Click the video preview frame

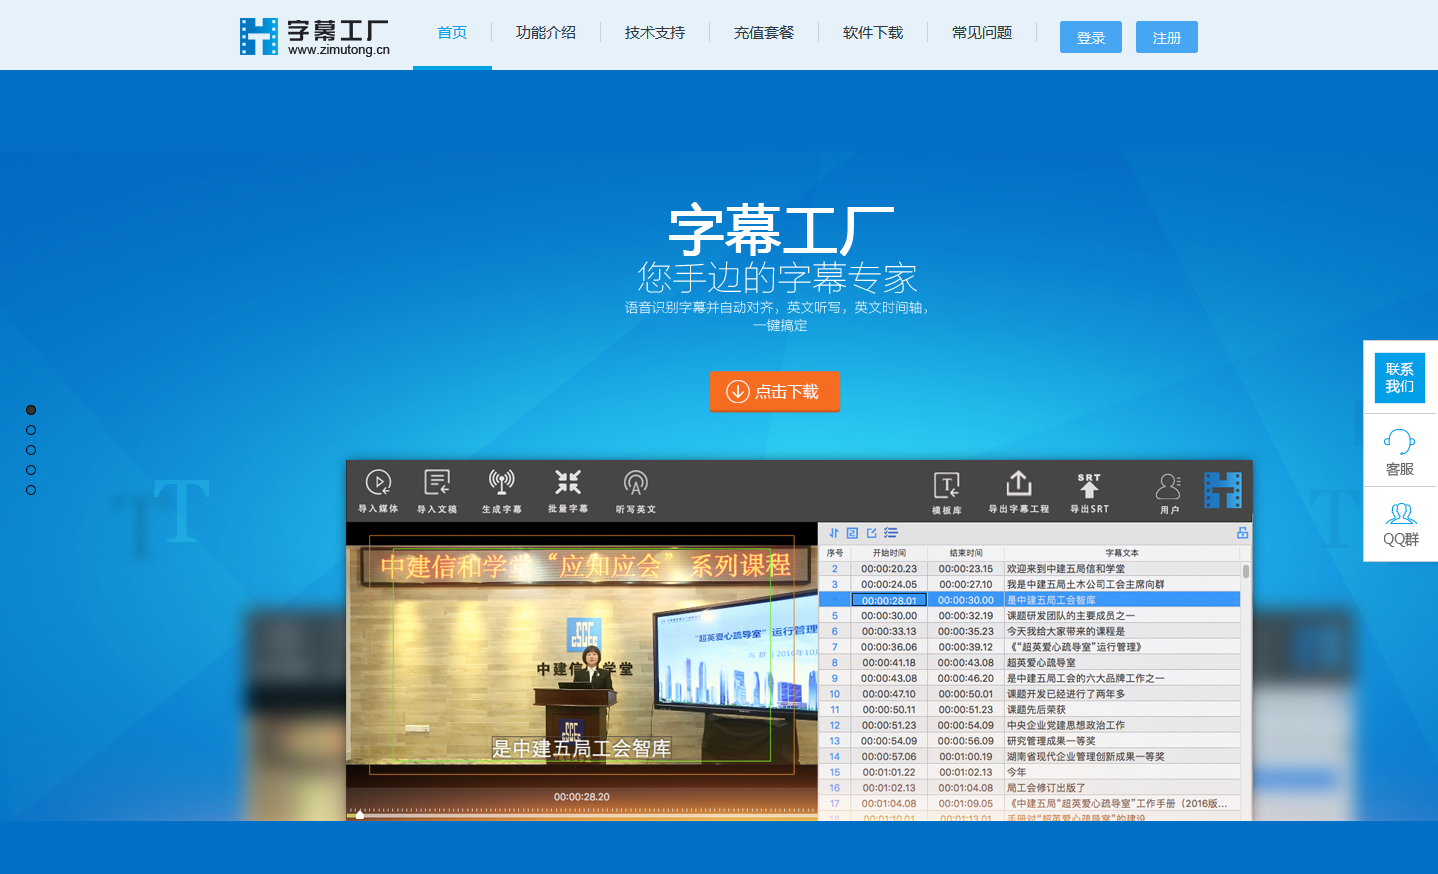(582, 655)
